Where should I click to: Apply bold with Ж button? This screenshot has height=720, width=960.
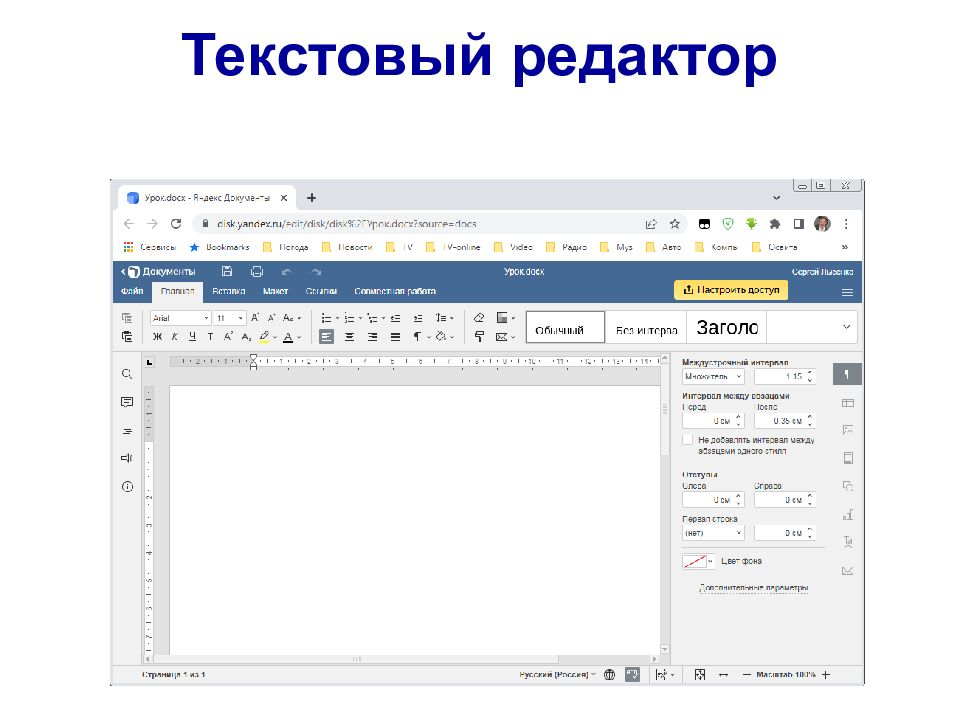coord(157,337)
